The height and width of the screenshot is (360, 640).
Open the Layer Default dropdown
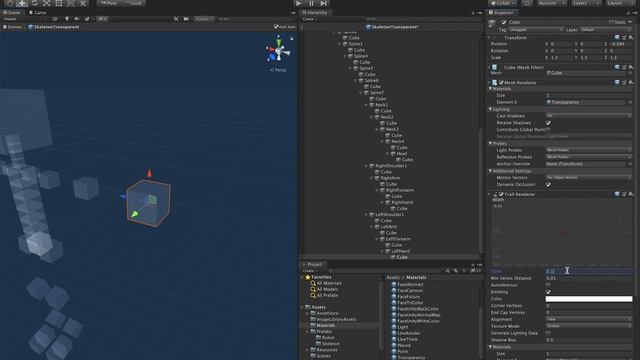[606, 30]
